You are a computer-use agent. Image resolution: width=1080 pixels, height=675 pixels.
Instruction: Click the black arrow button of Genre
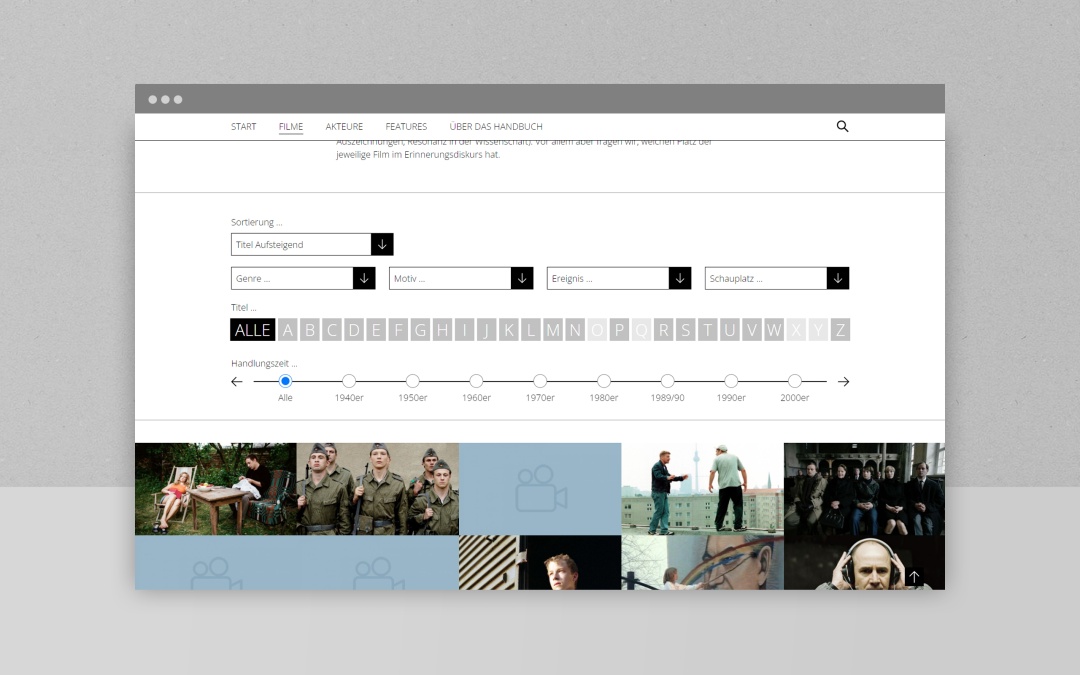tap(364, 278)
